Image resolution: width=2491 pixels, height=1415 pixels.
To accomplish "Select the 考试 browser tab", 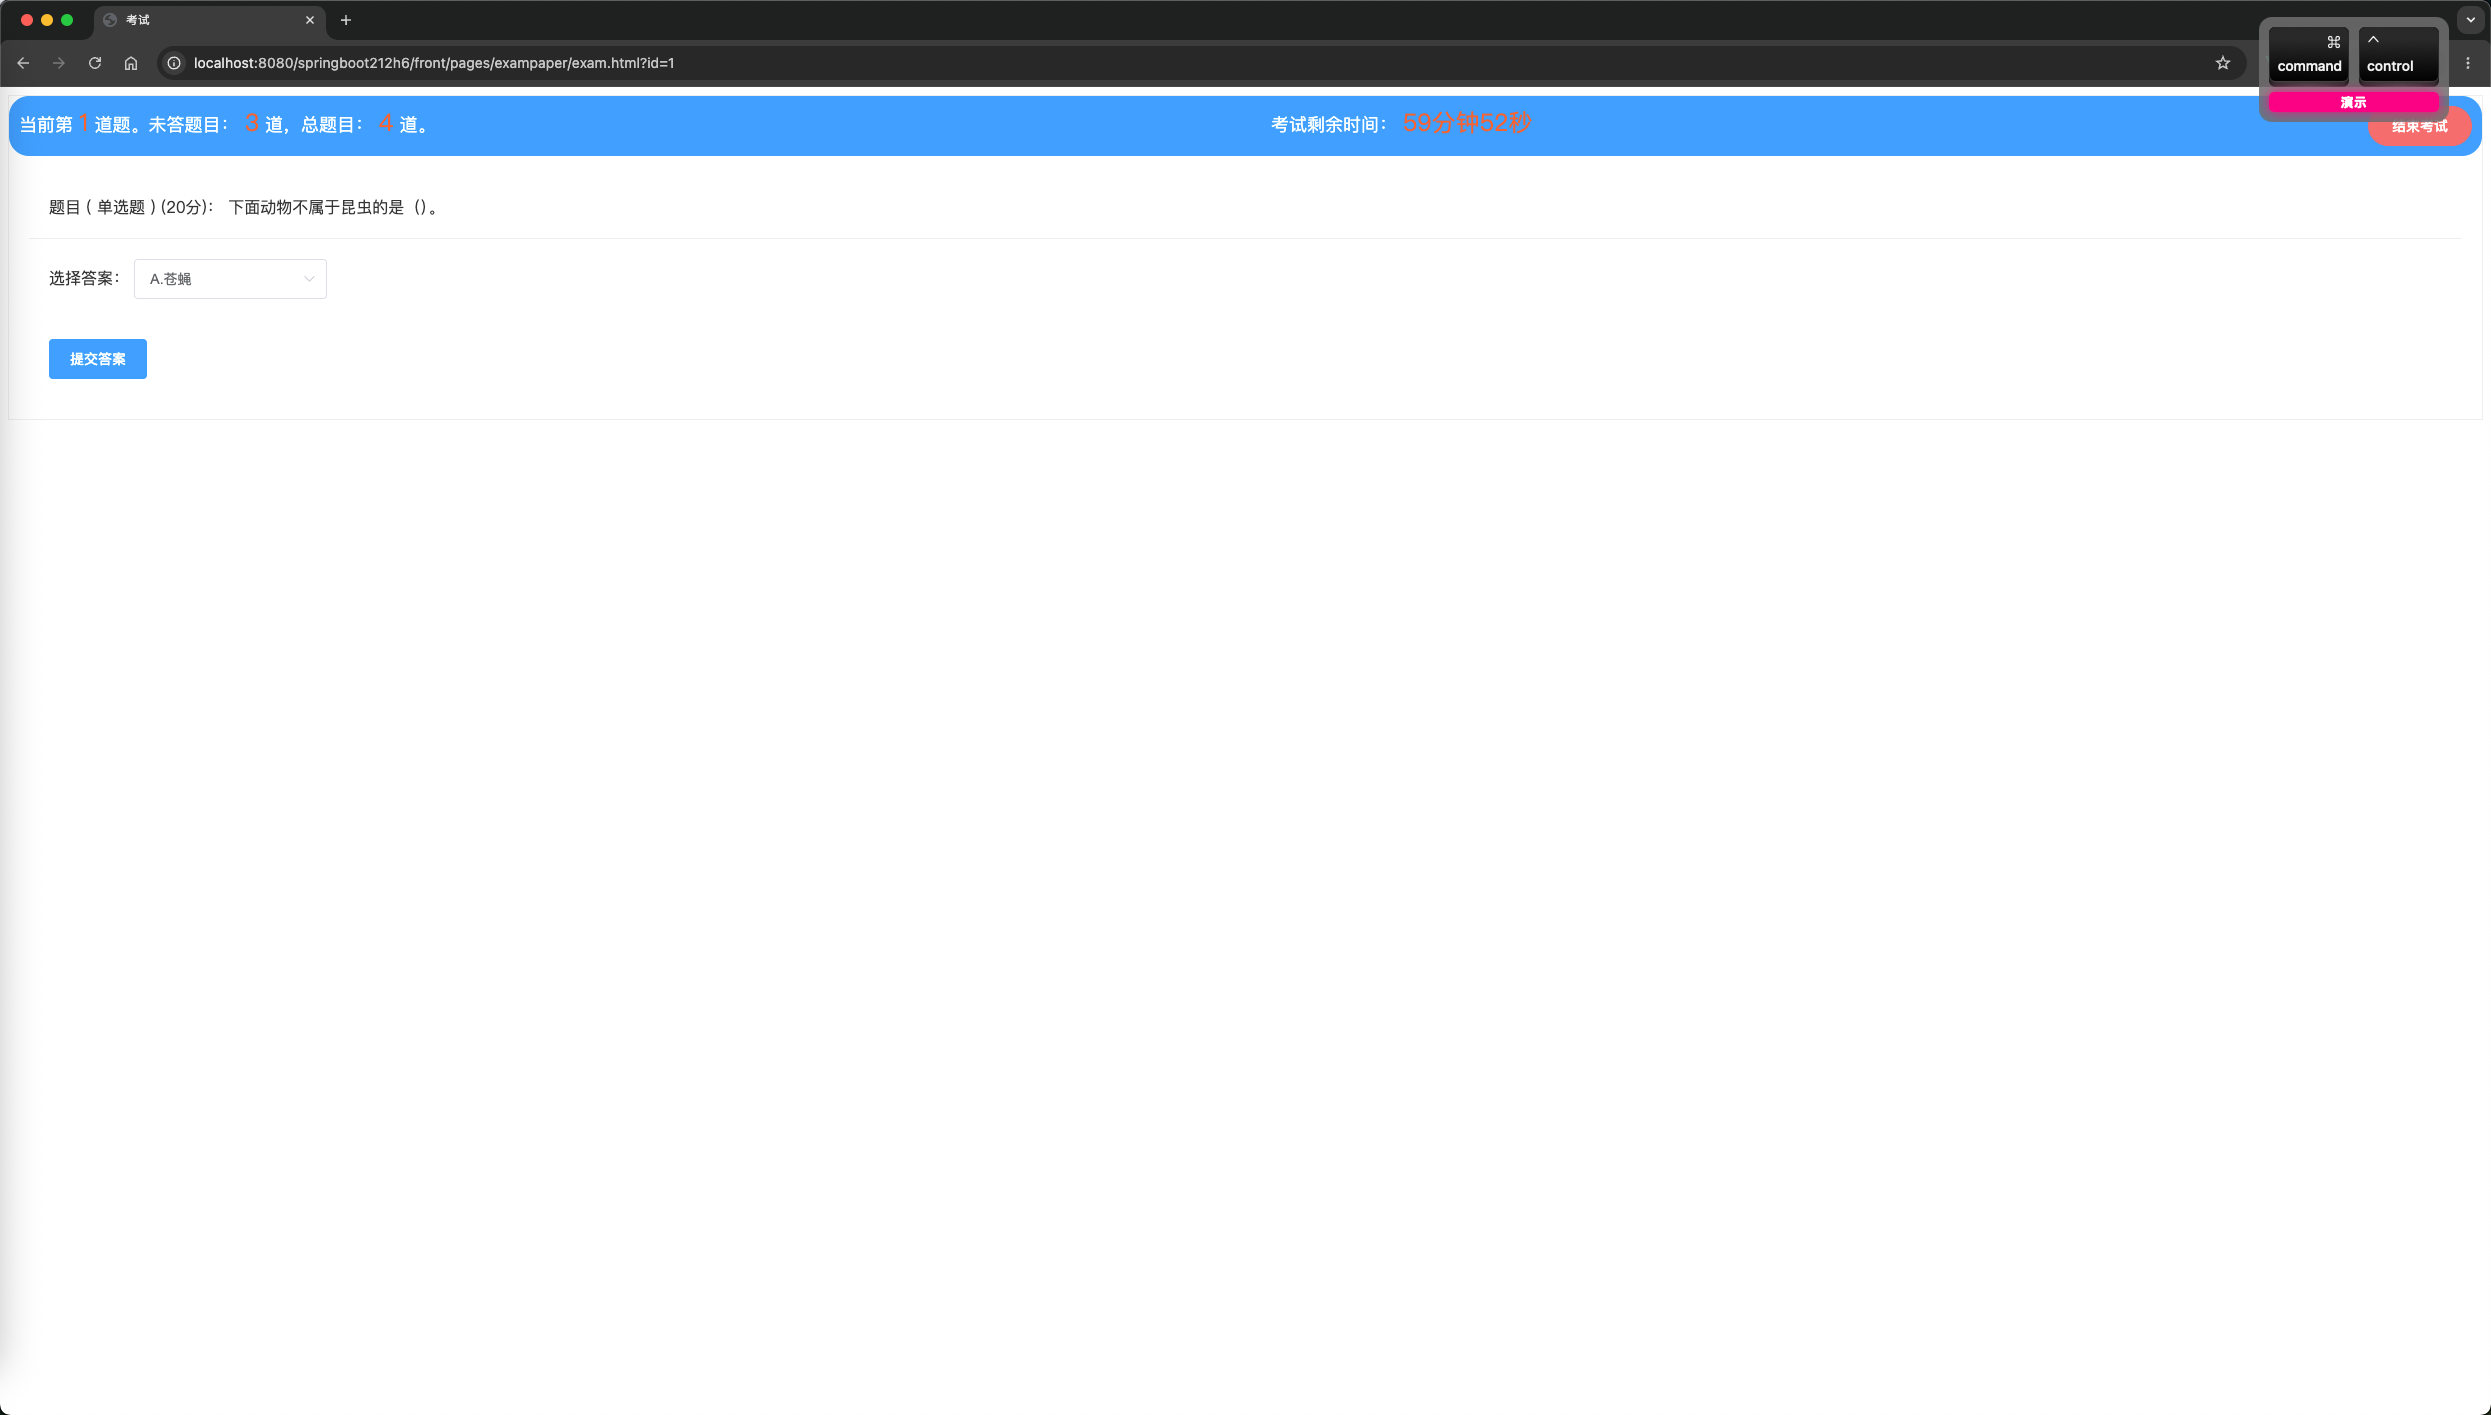I will (x=210, y=20).
